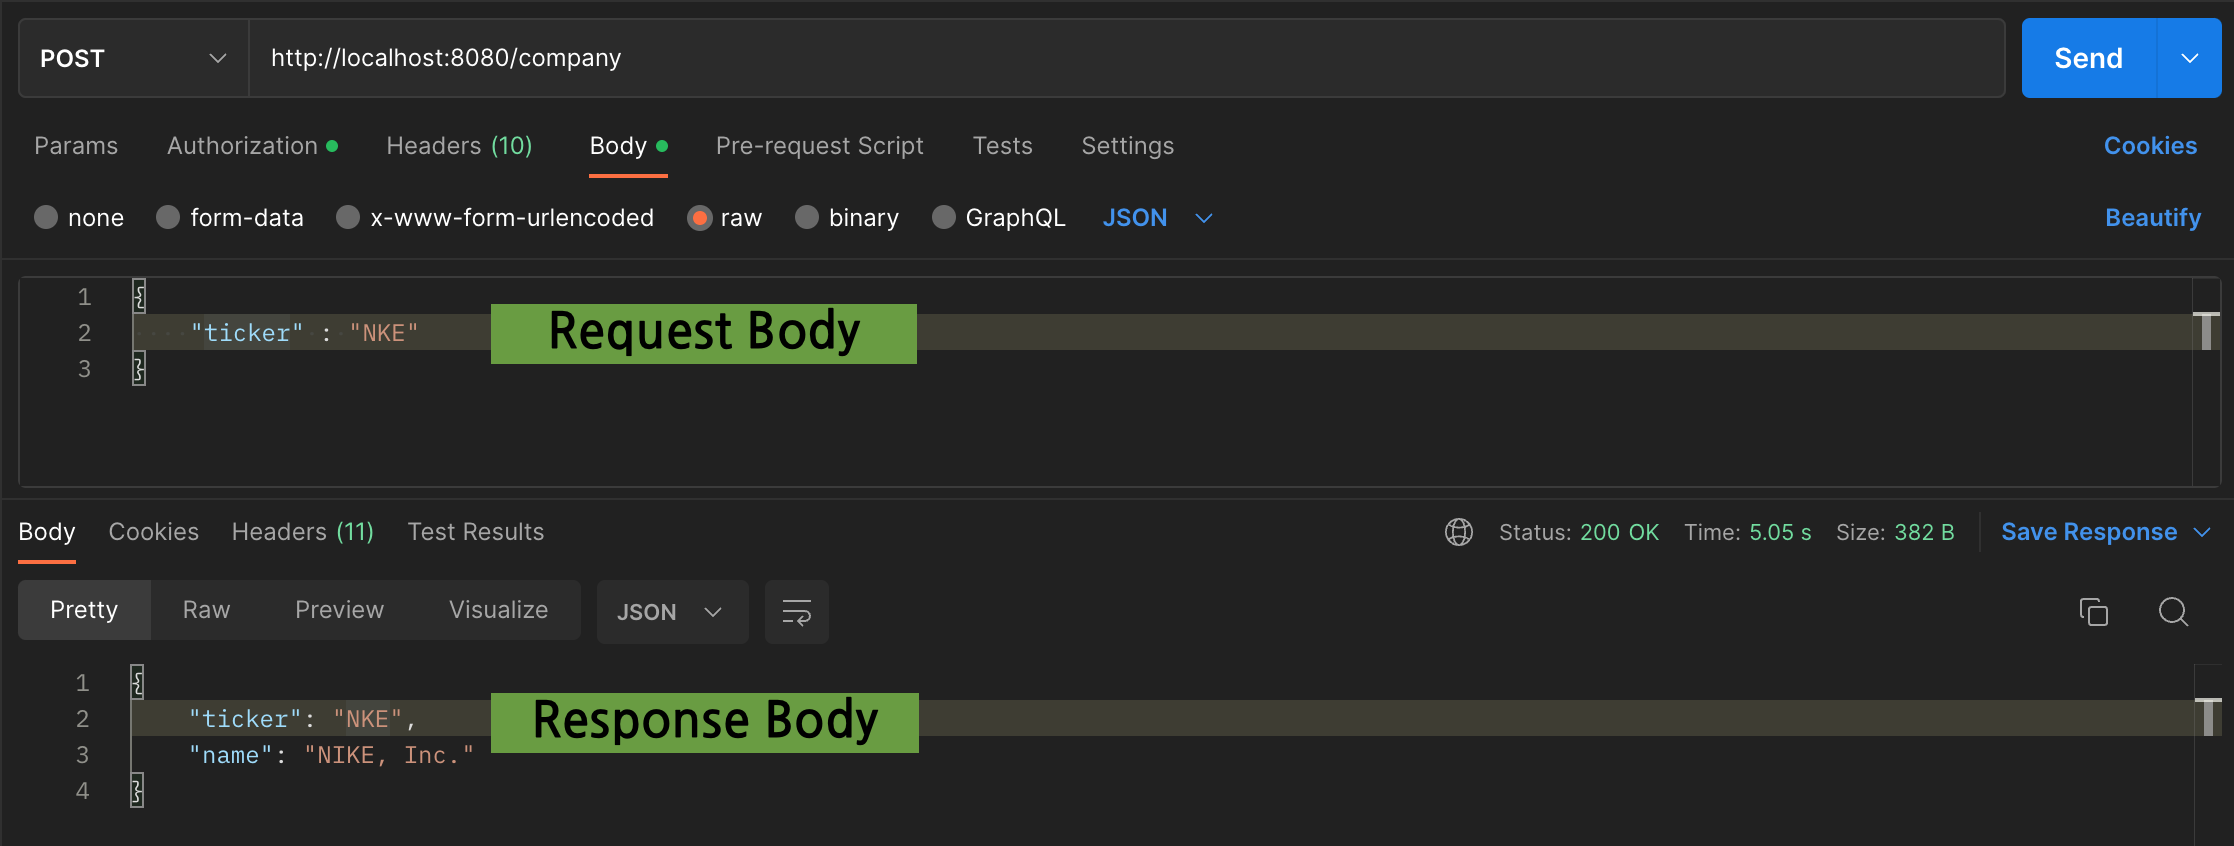
Task: Click the "NIKE, Inc." value in response
Action: click(389, 755)
